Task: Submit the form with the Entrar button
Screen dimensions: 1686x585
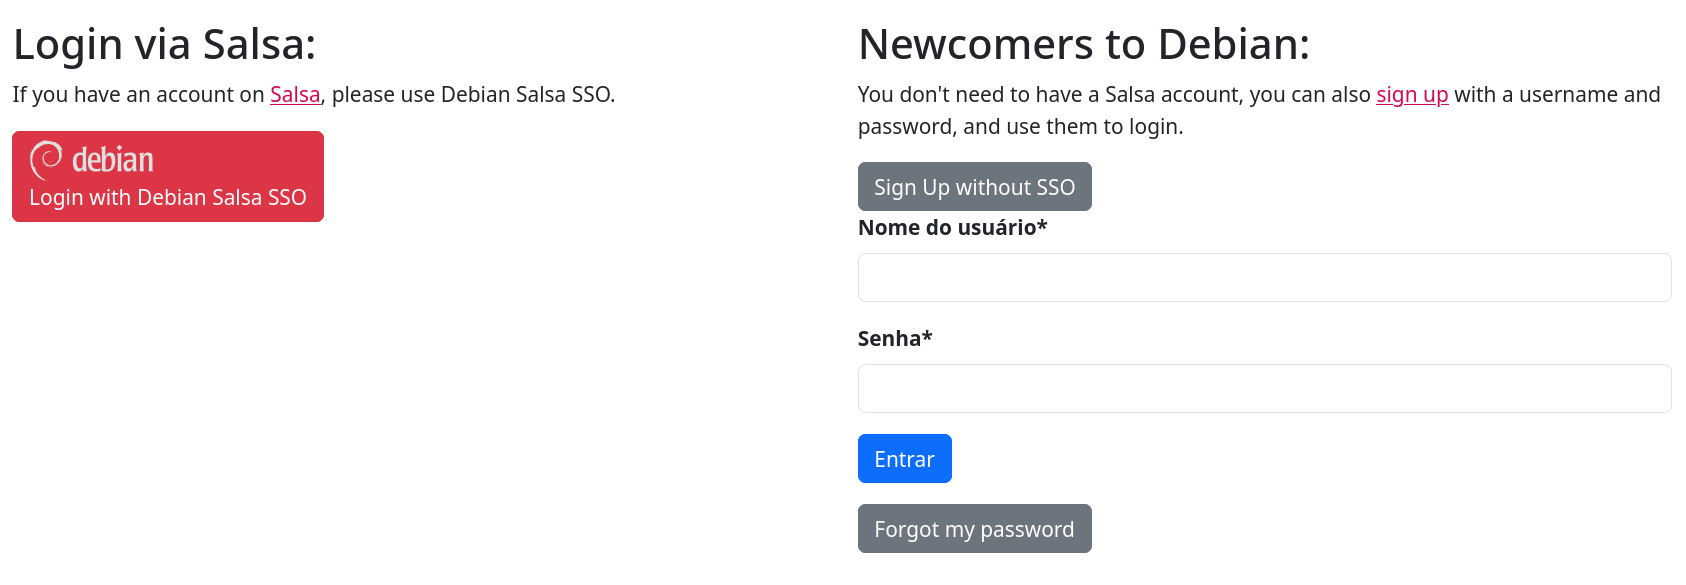Action: (x=905, y=459)
